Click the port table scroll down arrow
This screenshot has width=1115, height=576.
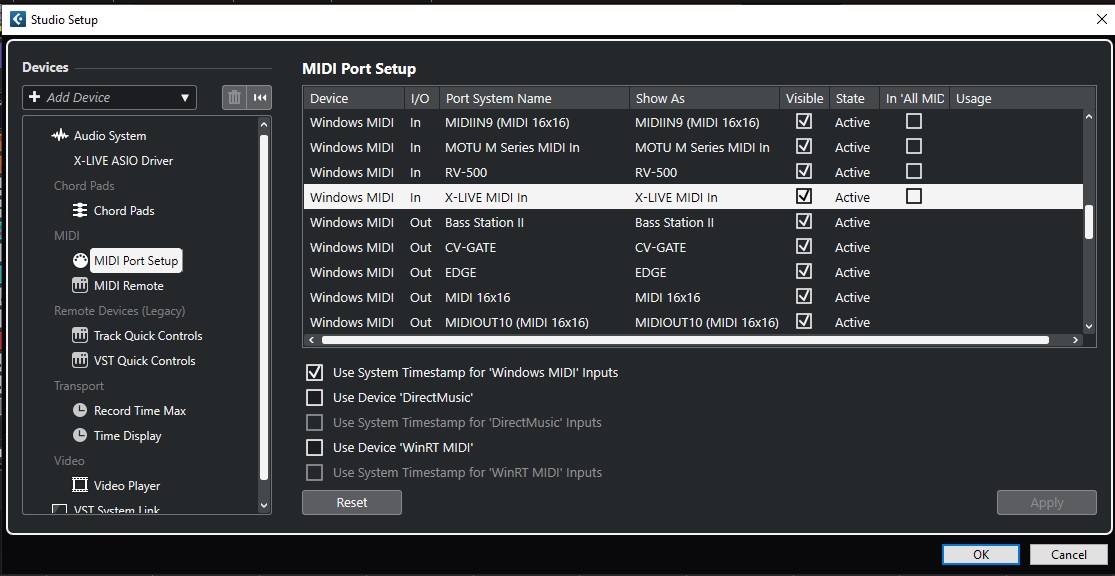pyautogui.click(x=1088, y=326)
